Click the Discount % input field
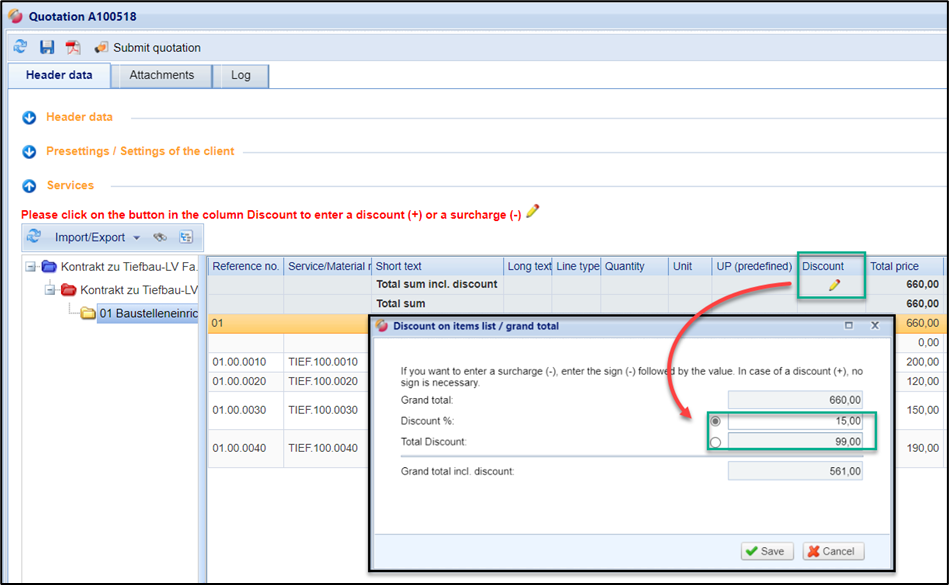The width and height of the screenshot is (949, 585). (x=795, y=421)
